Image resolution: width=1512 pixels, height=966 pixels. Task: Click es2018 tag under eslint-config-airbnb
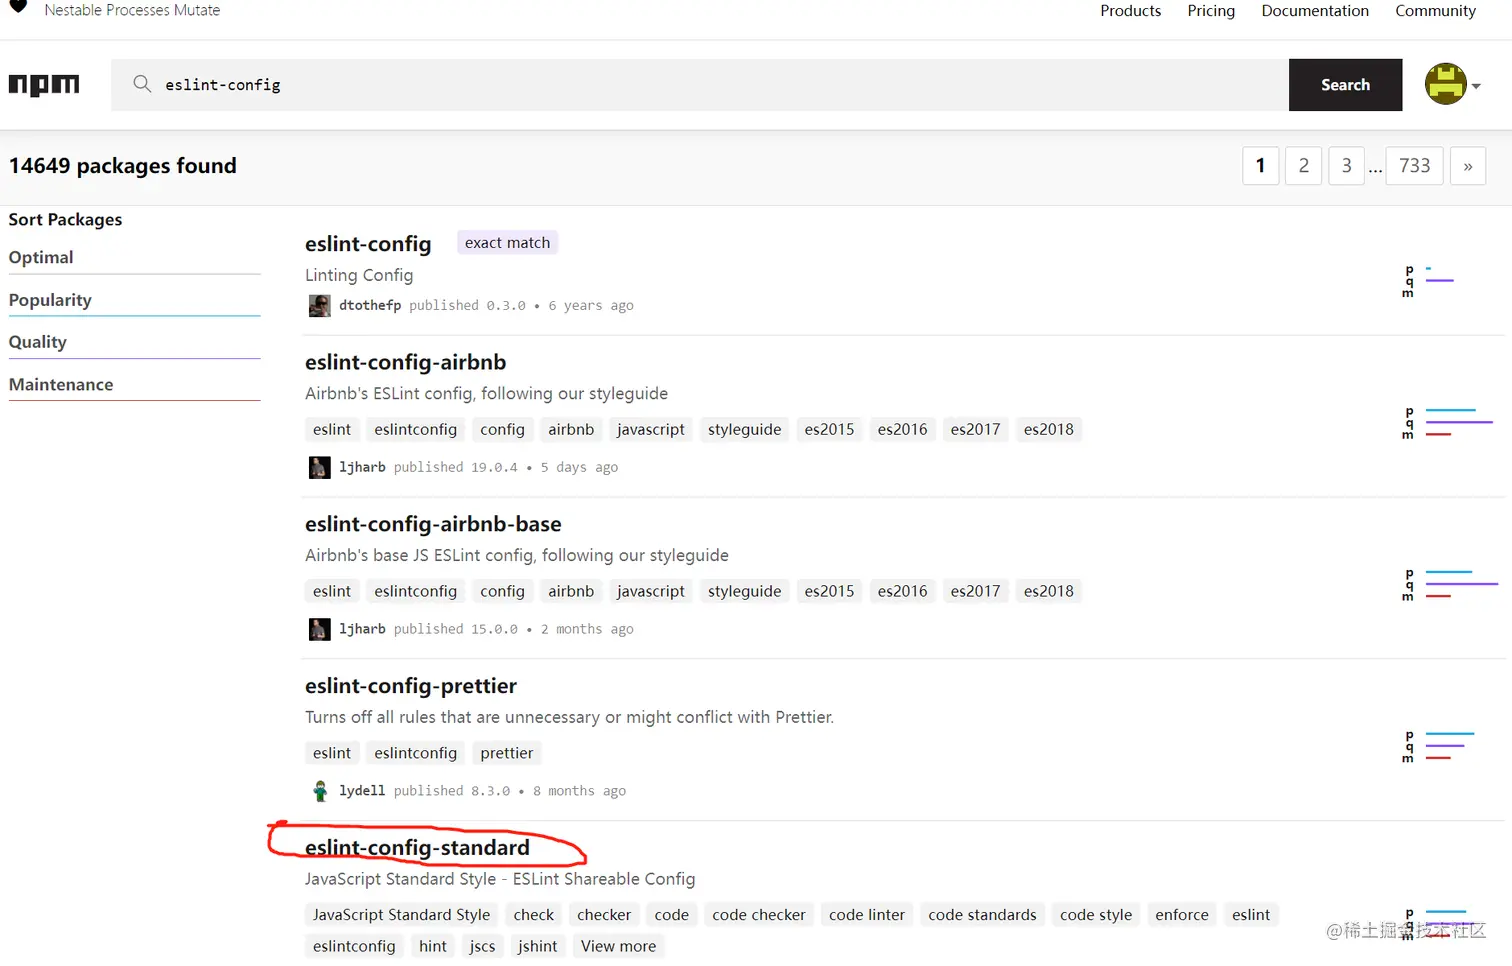1049,430
